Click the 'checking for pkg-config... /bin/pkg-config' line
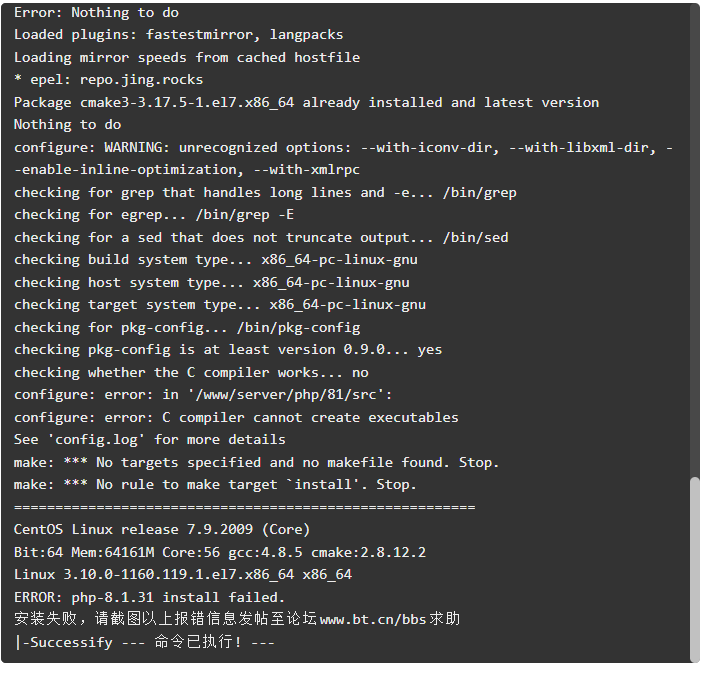 (187, 328)
